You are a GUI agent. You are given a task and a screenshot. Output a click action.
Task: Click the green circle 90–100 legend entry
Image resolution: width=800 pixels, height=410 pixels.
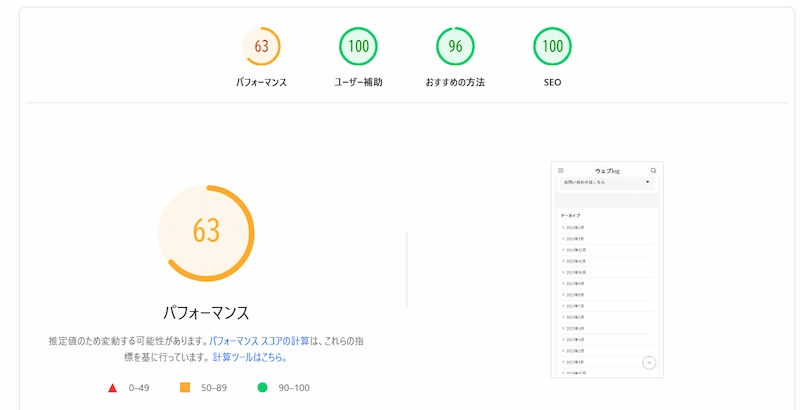click(x=283, y=388)
